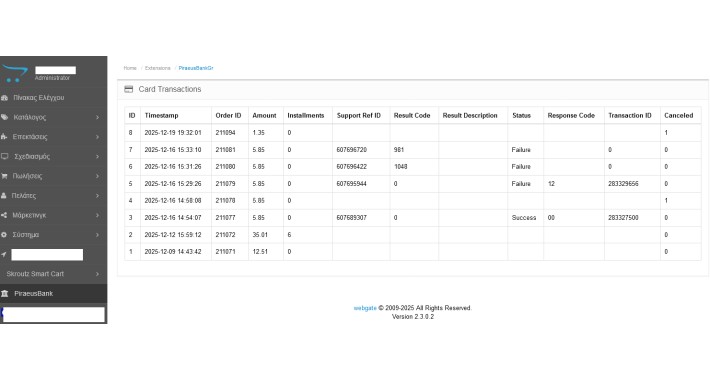This screenshot has height=380, width=710.
Task: Click the shopping cart icon beside Πωλήσεις
Action: click(x=4, y=176)
